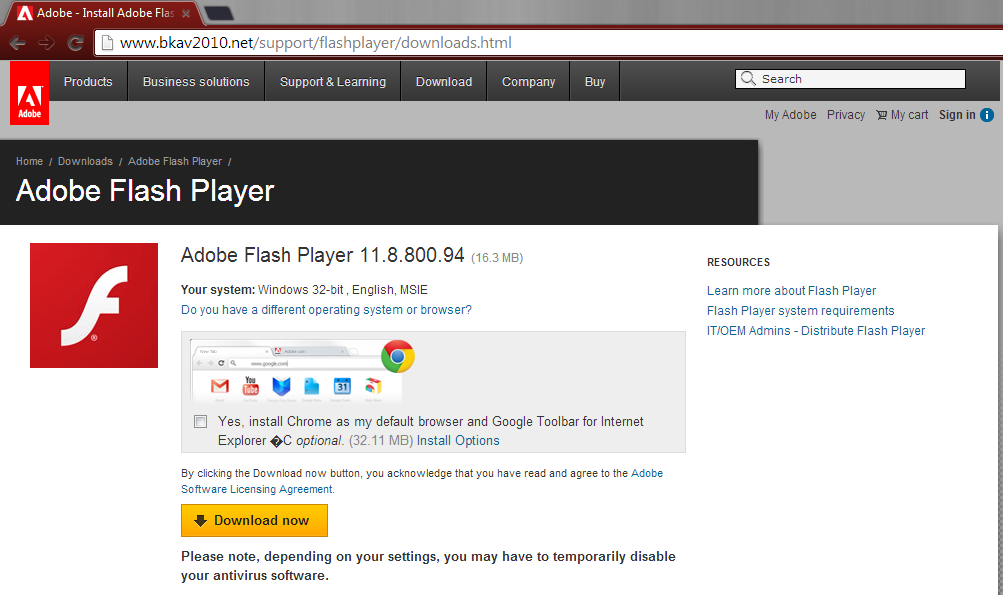The height and width of the screenshot is (595, 1003).
Task: Click the '(16.3 MB)' file size text
Action: point(497,258)
